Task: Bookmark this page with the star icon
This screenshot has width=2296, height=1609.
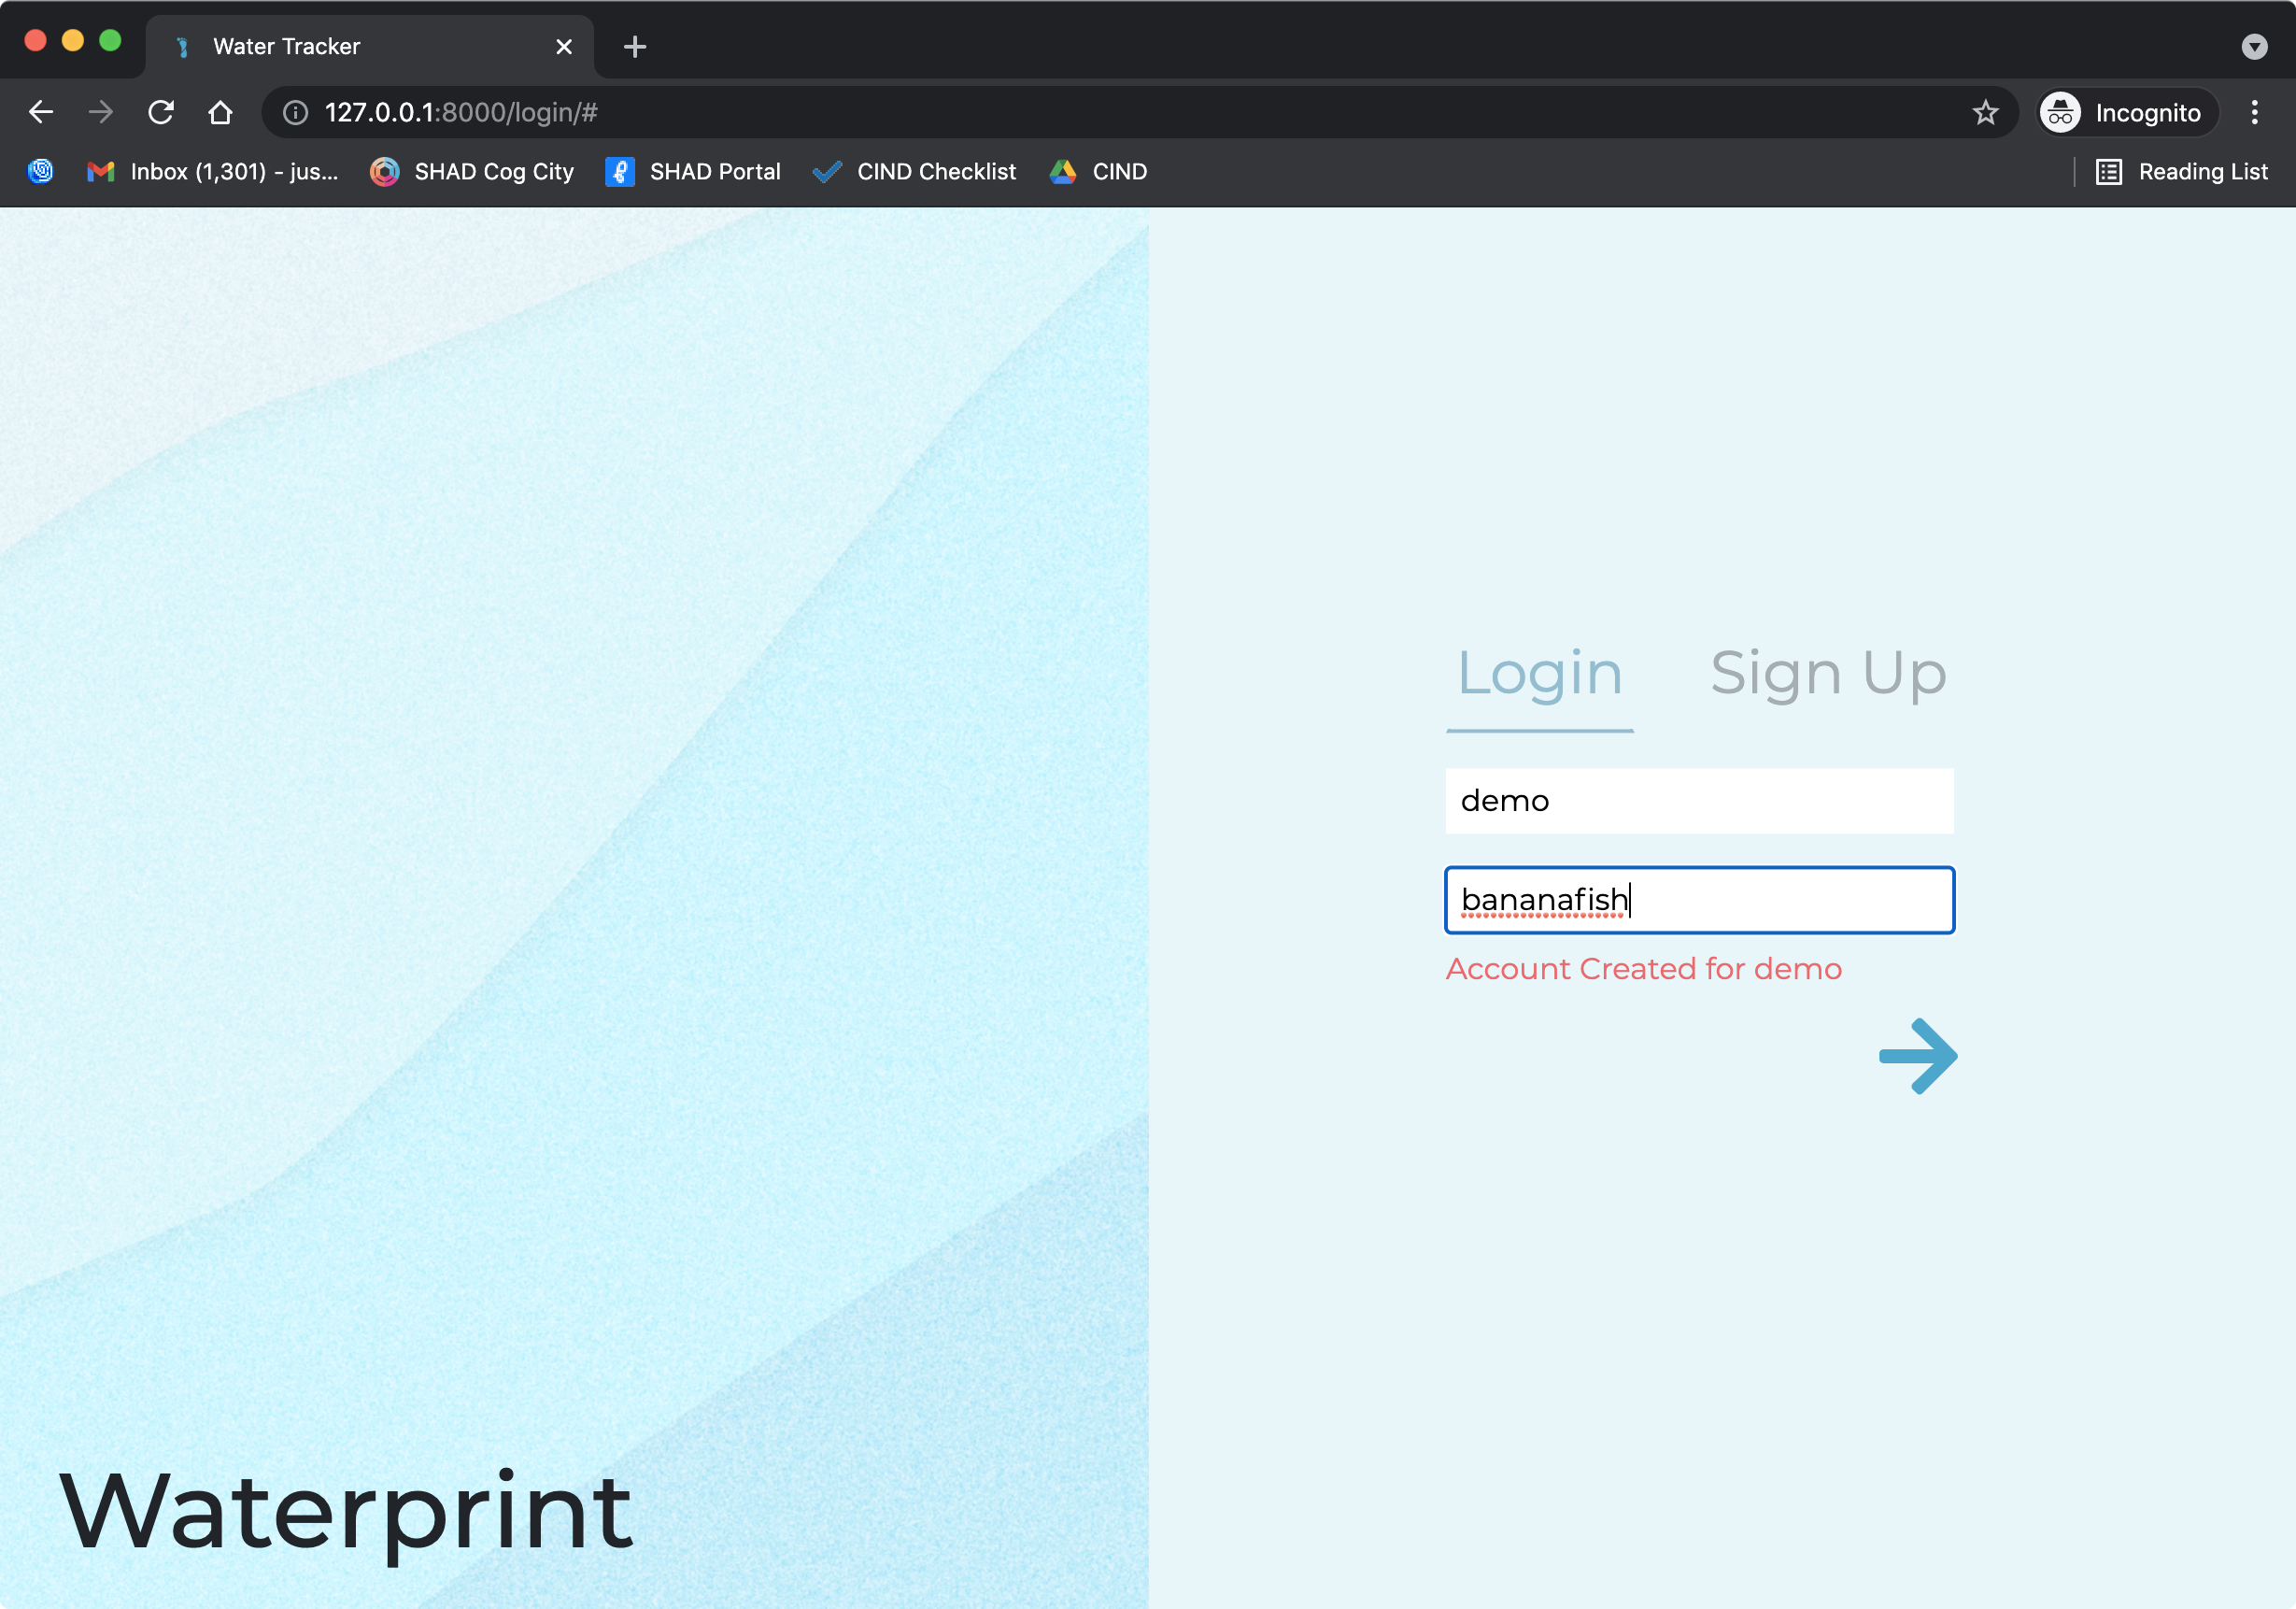Action: click(1985, 112)
